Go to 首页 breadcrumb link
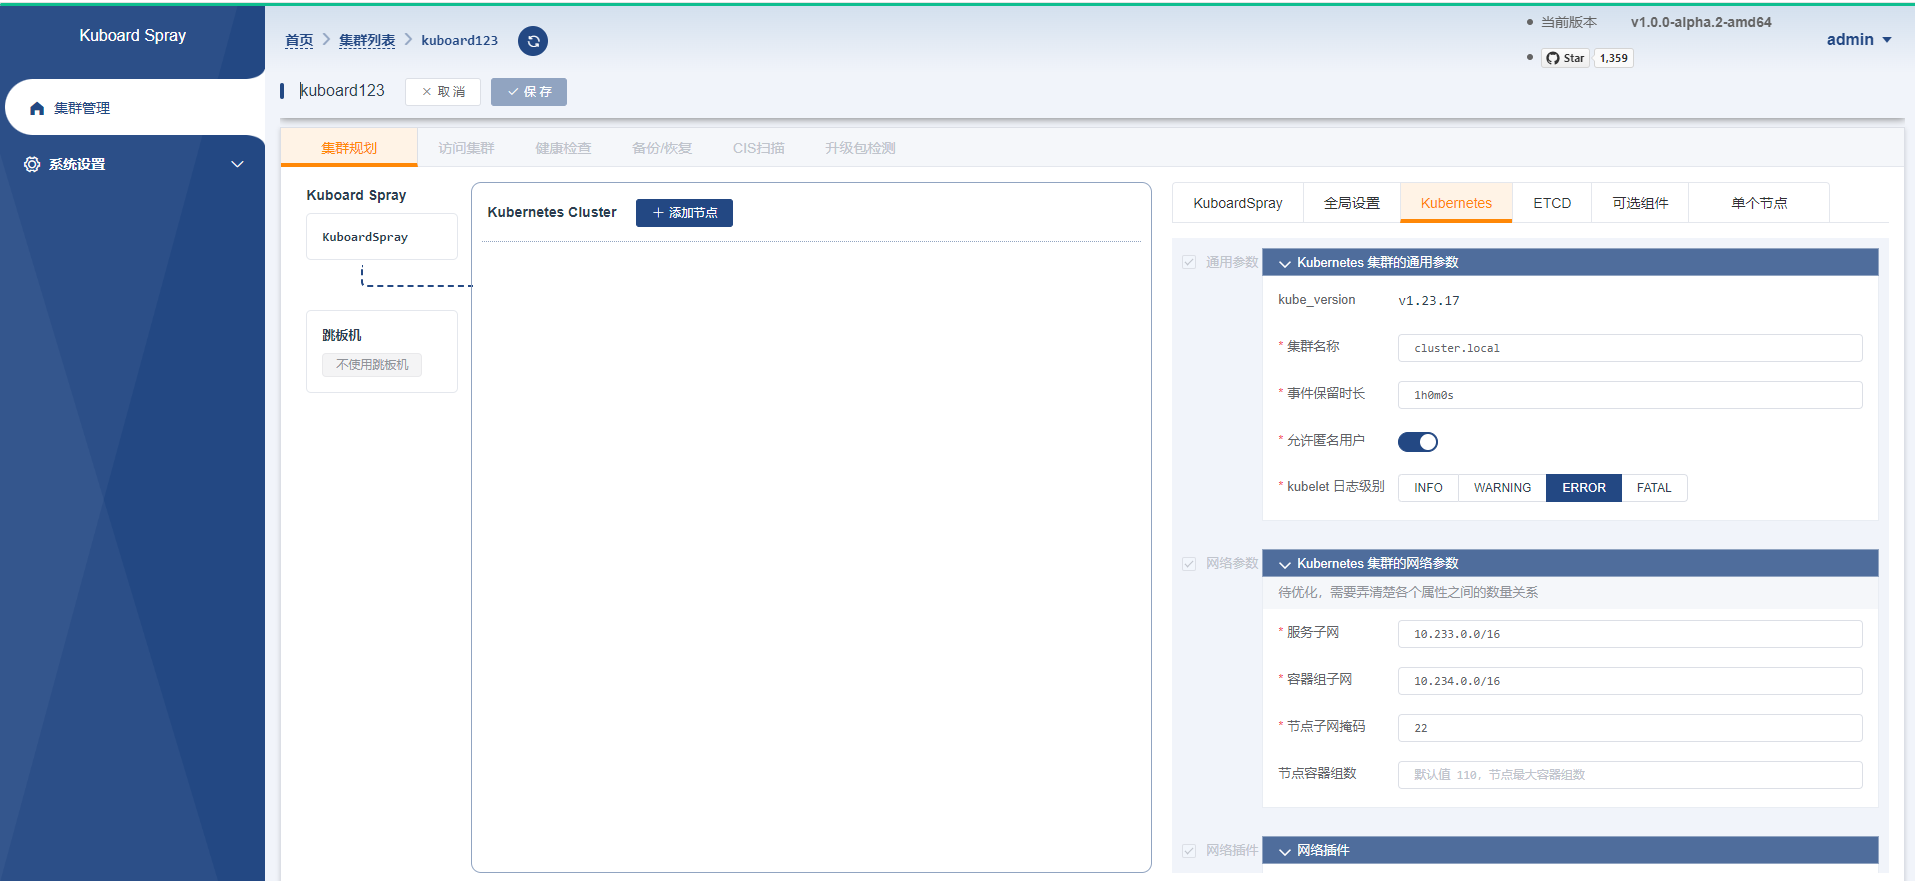Image resolution: width=1915 pixels, height=881 pixels. (299, 40)
